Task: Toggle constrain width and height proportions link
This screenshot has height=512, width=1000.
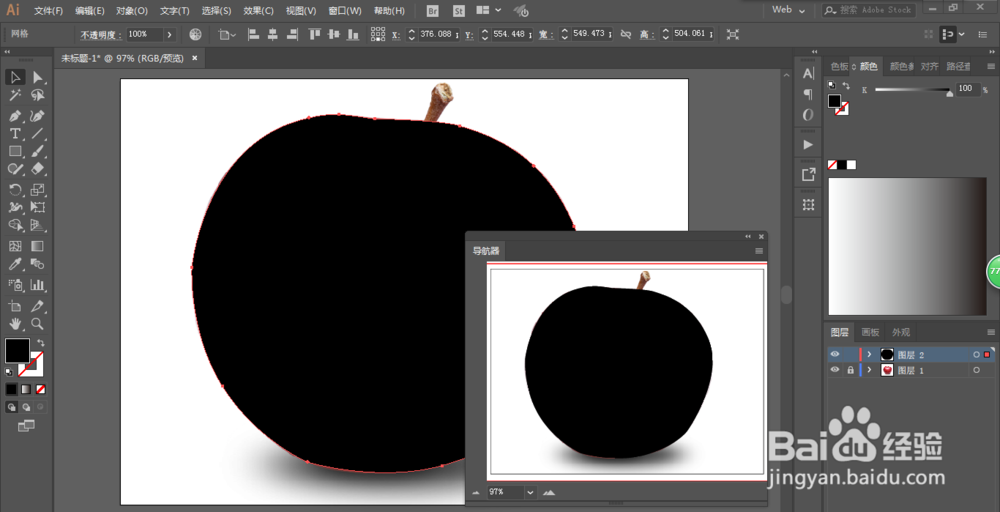Action: pyautogui.click(x=626, y=34)
